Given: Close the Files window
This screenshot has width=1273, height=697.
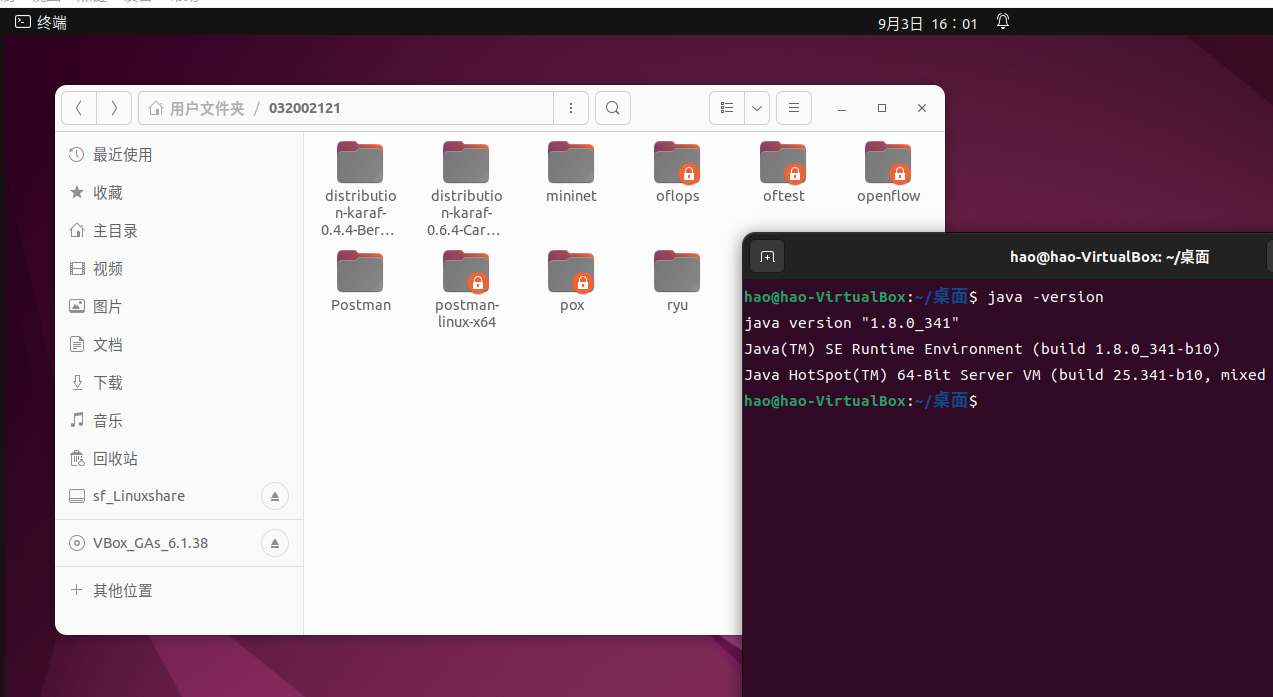Looking at the screenshot, I should 922,108.
